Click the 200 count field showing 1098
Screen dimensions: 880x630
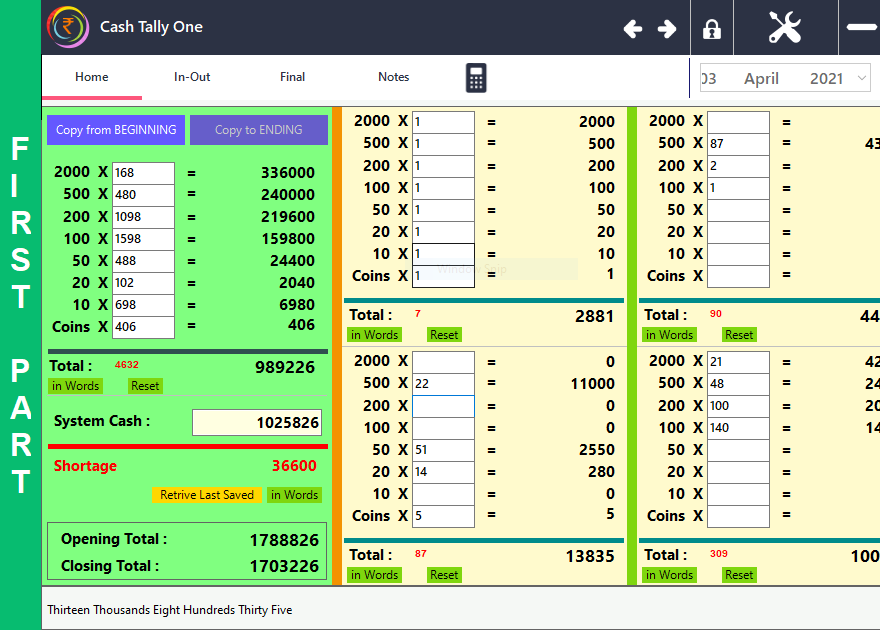tap(143, 217)
